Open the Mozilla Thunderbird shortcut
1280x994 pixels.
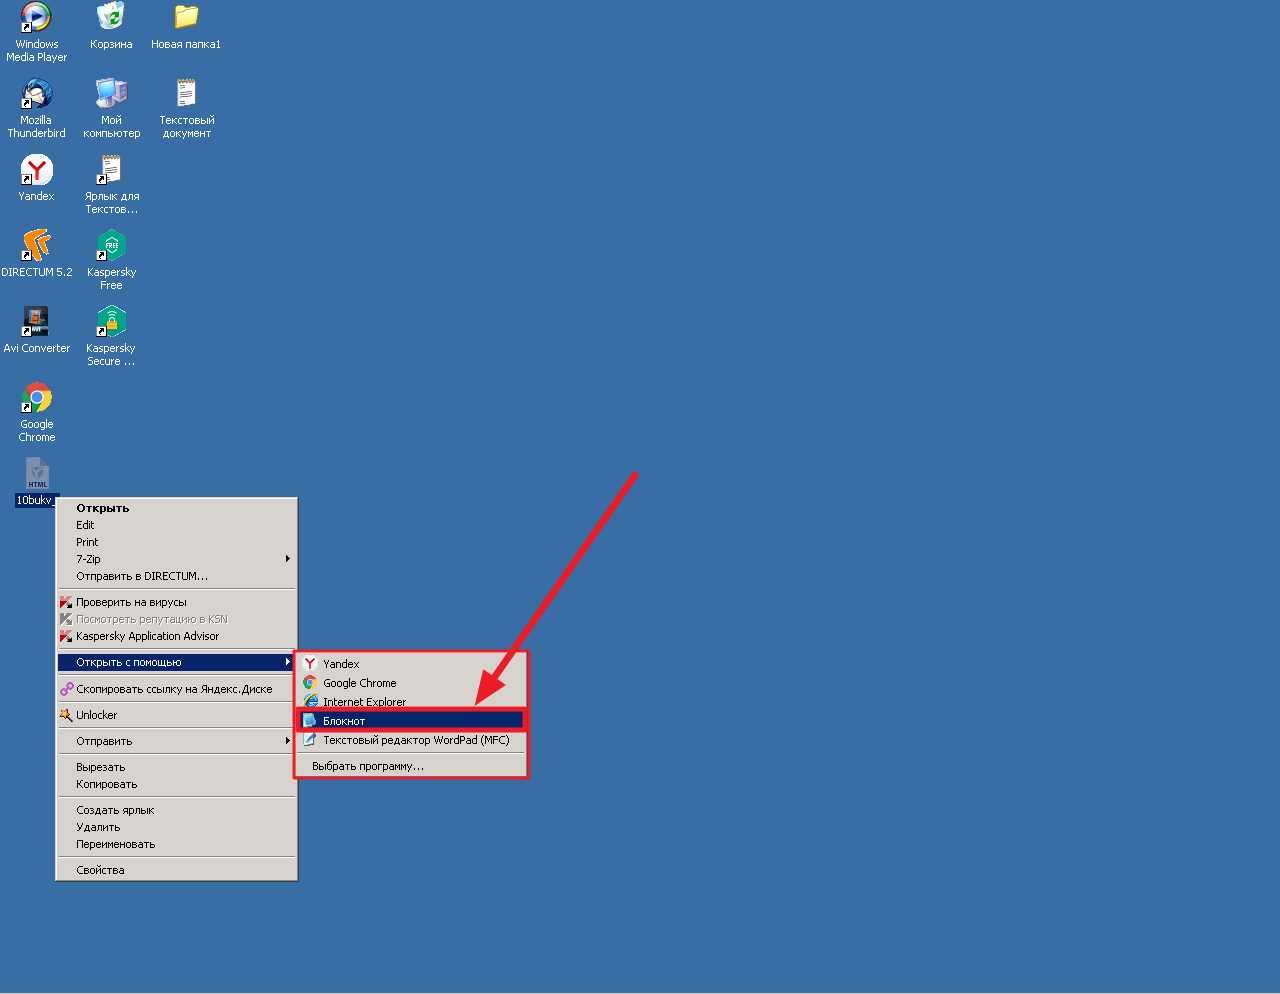point(36,95)
